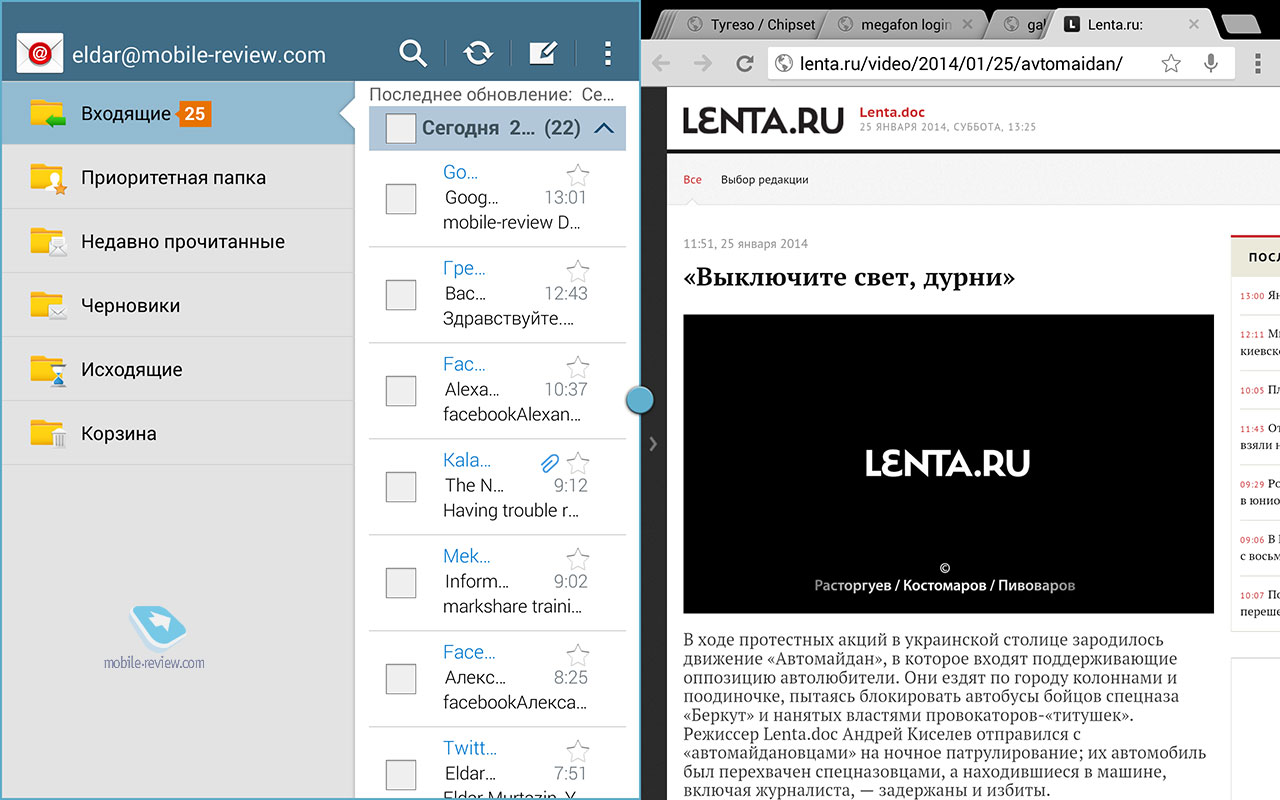
Task: Compose a new email
Action: tap(543, 53)
